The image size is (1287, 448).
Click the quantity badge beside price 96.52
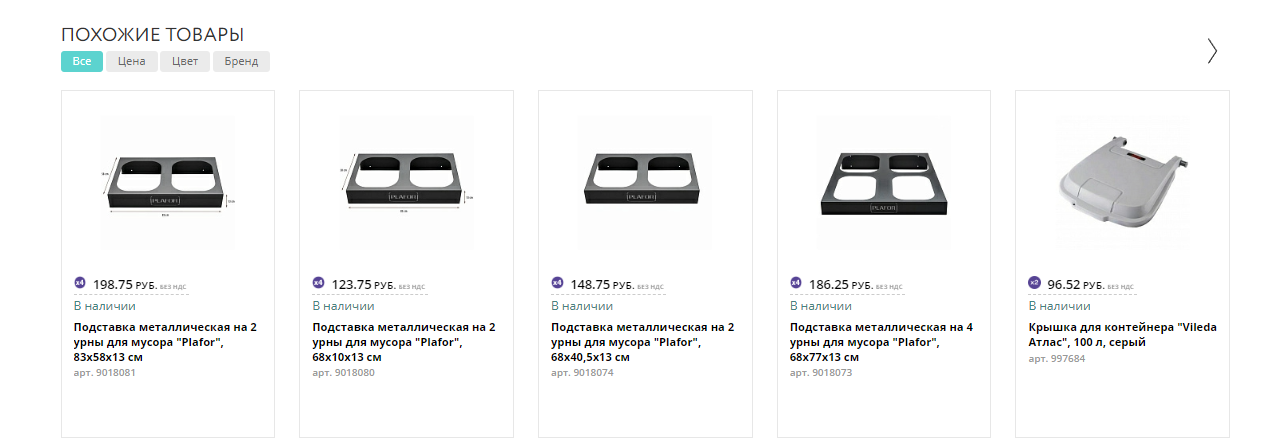click(x=1034, y=282)
